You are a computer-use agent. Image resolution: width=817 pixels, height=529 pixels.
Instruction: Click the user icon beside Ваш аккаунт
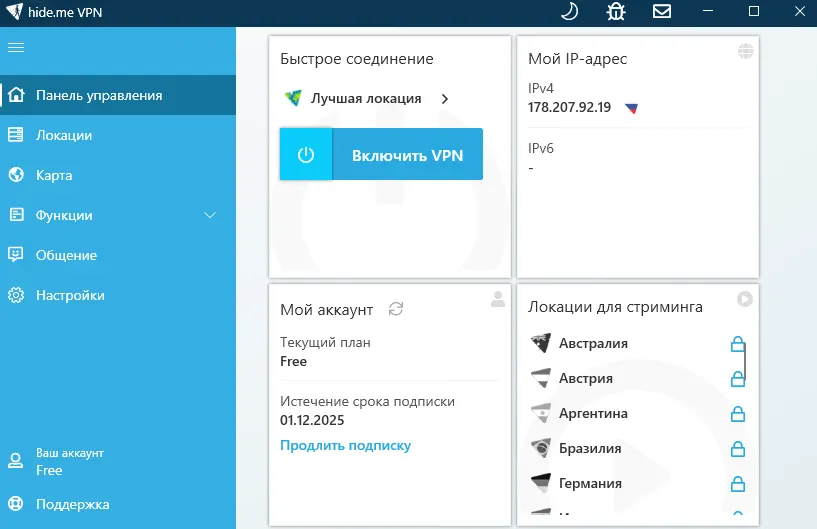[x=16, y=461]
